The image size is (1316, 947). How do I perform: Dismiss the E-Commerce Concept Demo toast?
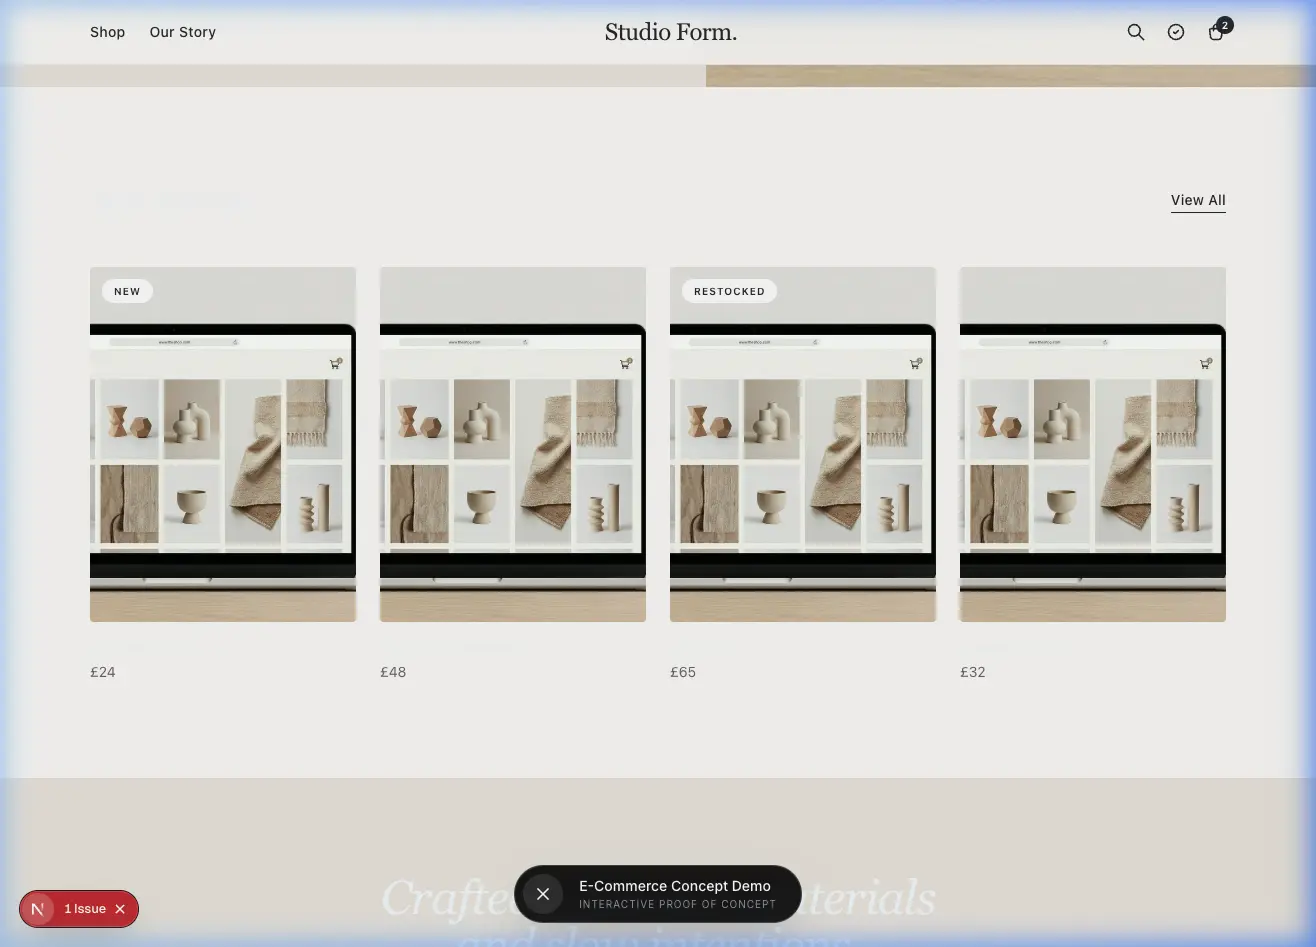tap(543, 894)
